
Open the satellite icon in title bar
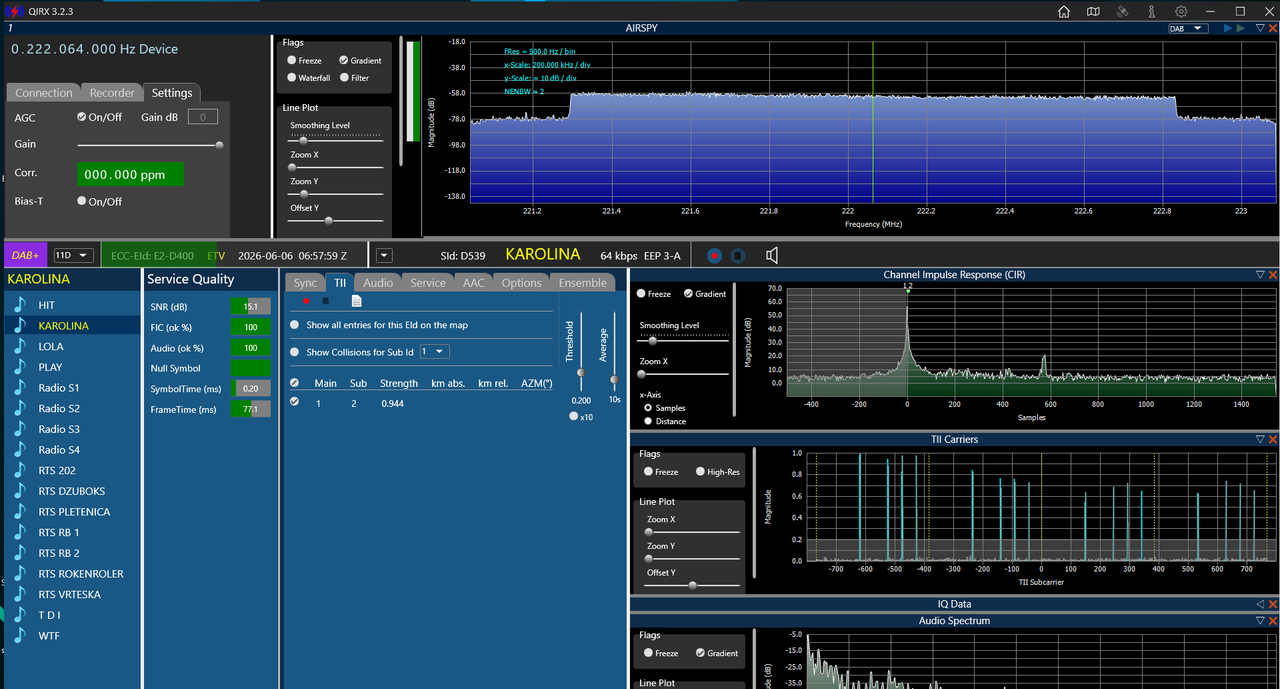(1123, 11)
